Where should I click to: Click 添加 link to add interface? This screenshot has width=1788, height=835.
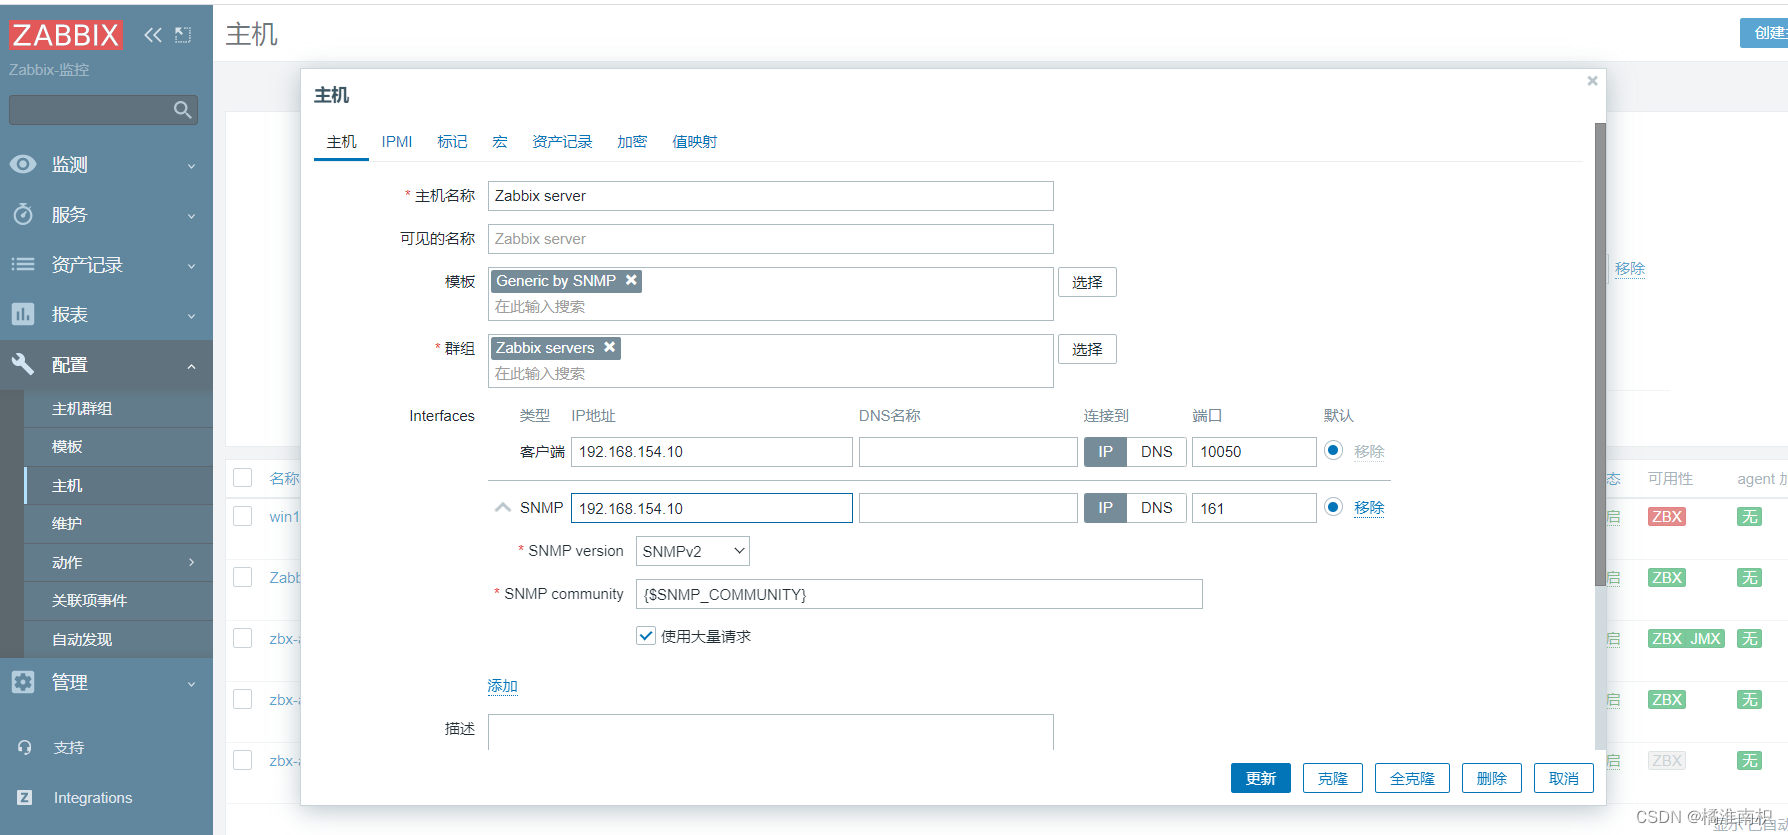(502, 686)
